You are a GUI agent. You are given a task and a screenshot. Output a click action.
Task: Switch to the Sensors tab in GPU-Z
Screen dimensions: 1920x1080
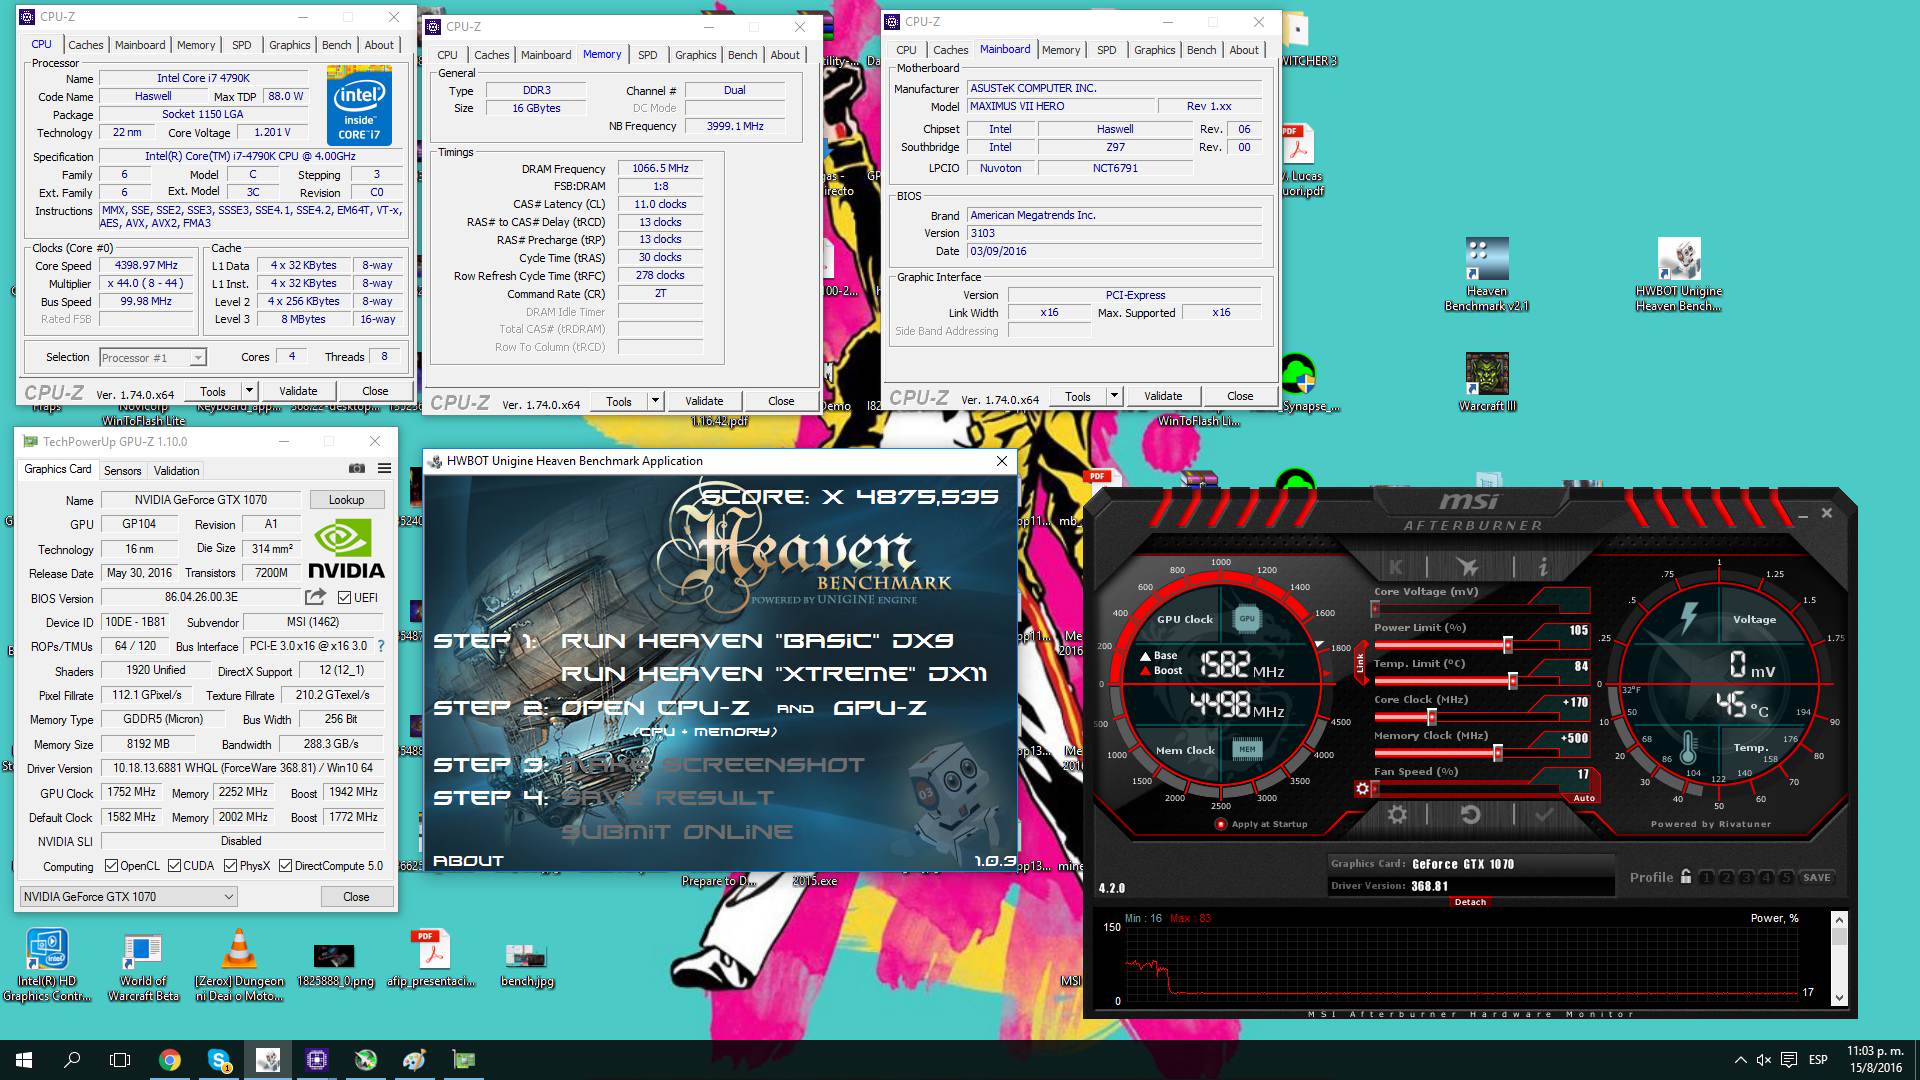(123, 470)
